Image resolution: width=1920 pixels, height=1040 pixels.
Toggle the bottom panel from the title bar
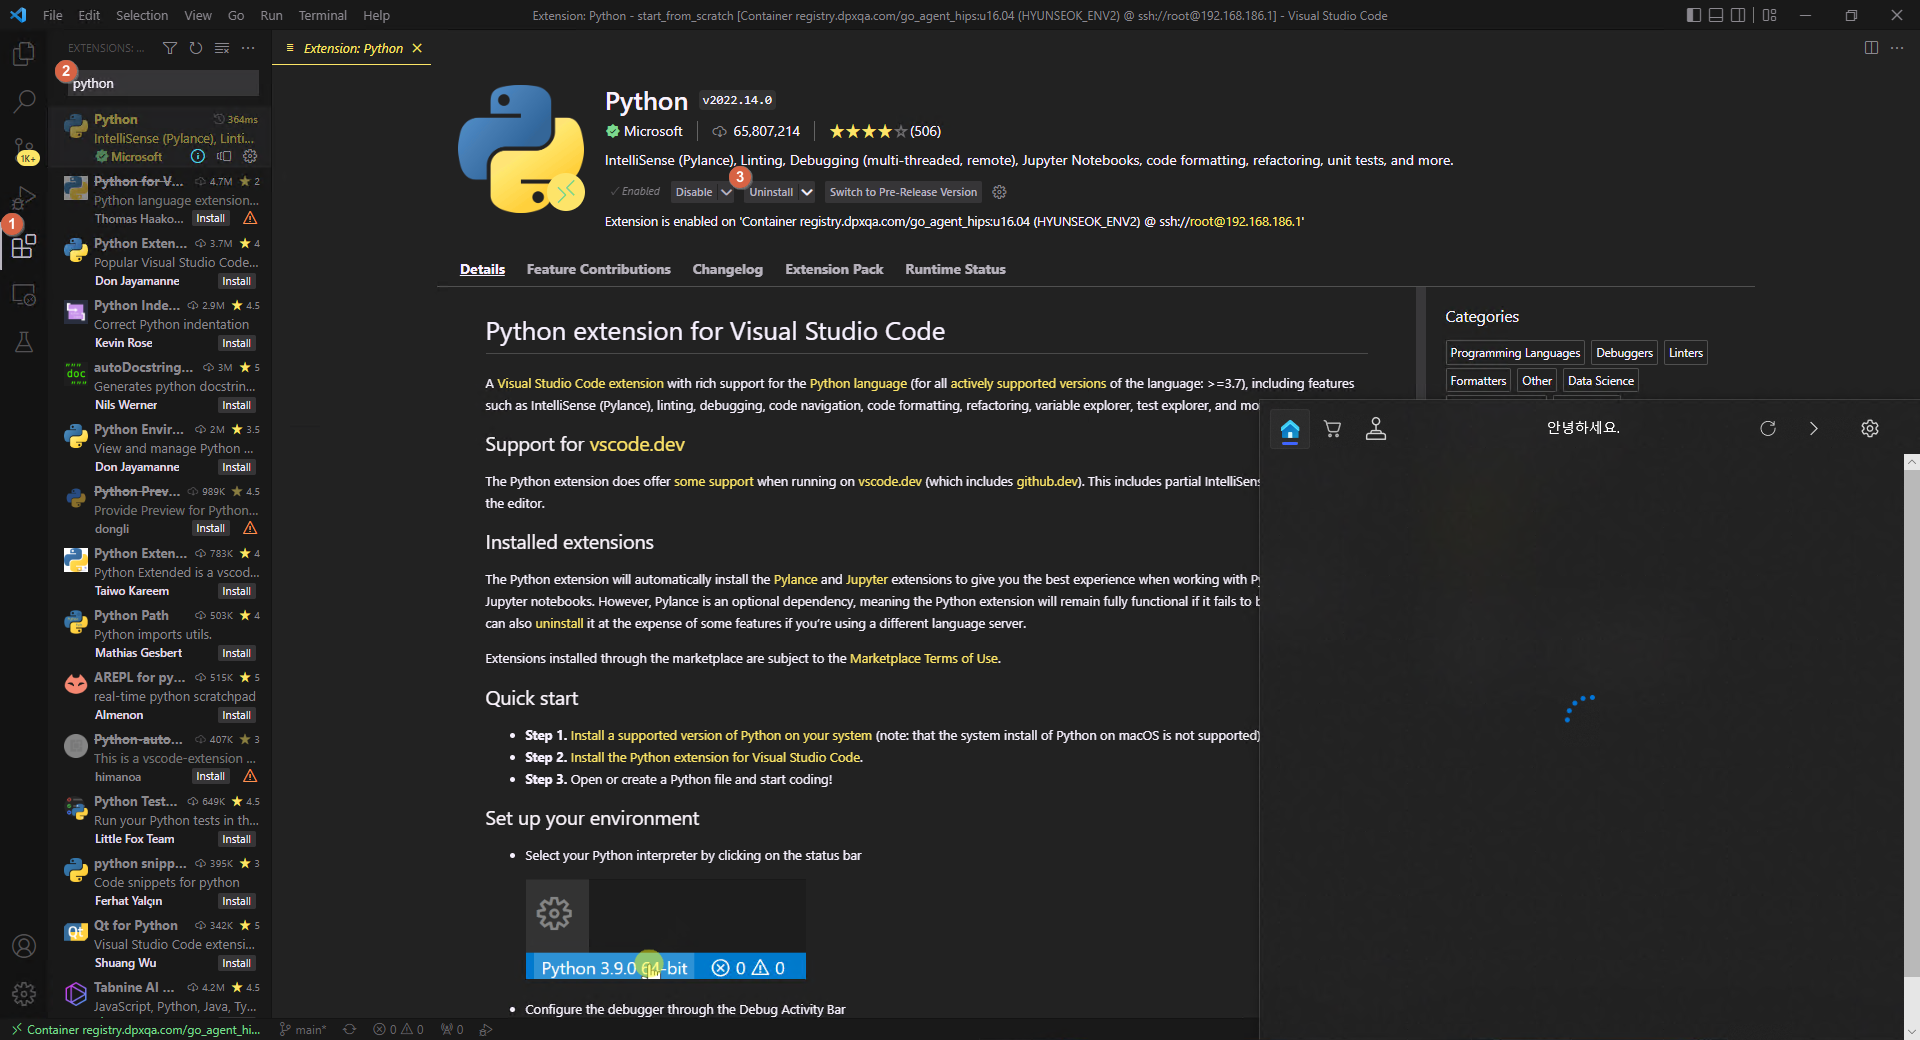[1716, 15]
